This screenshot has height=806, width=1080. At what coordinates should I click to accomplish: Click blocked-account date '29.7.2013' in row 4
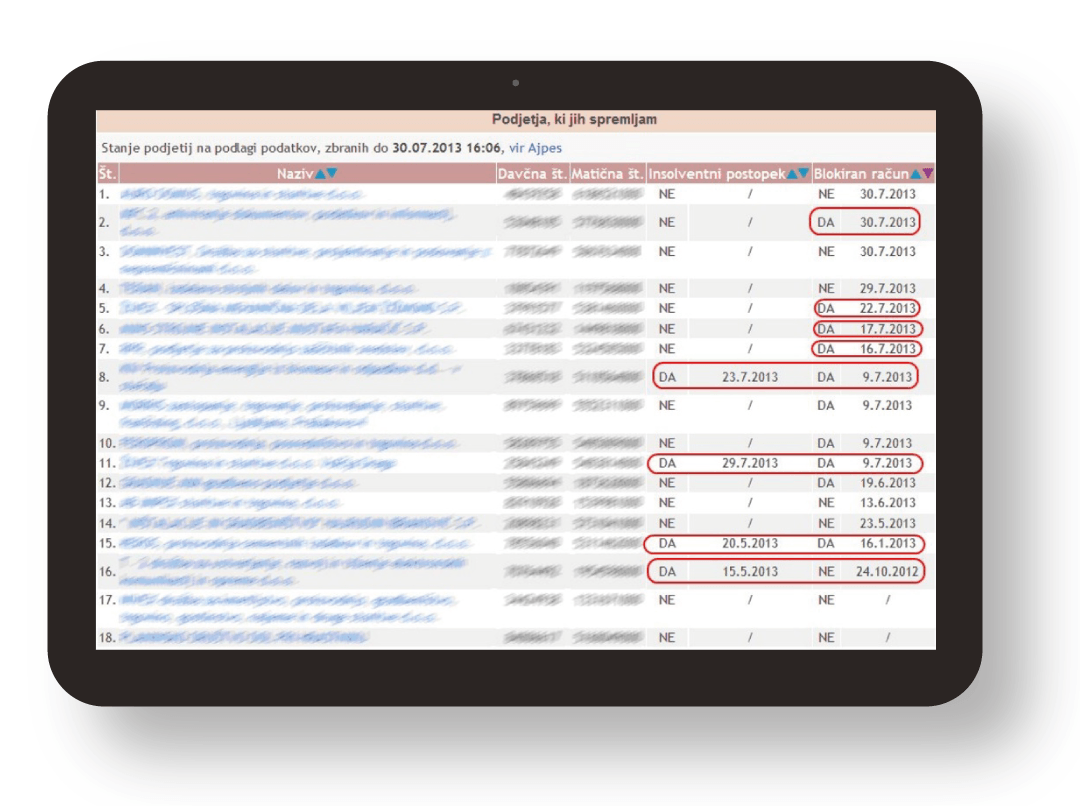[888, 289]
